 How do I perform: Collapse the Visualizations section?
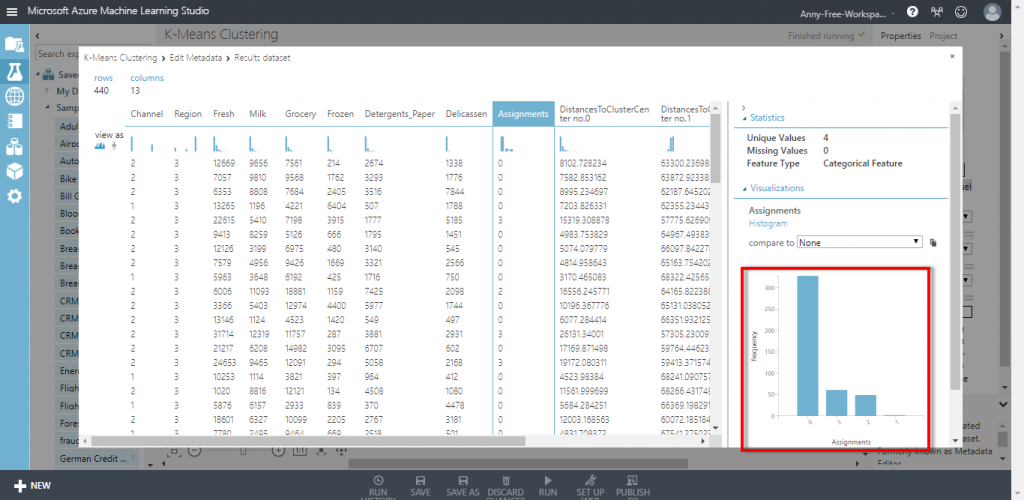pyautogui.click(x=744, y=188)
